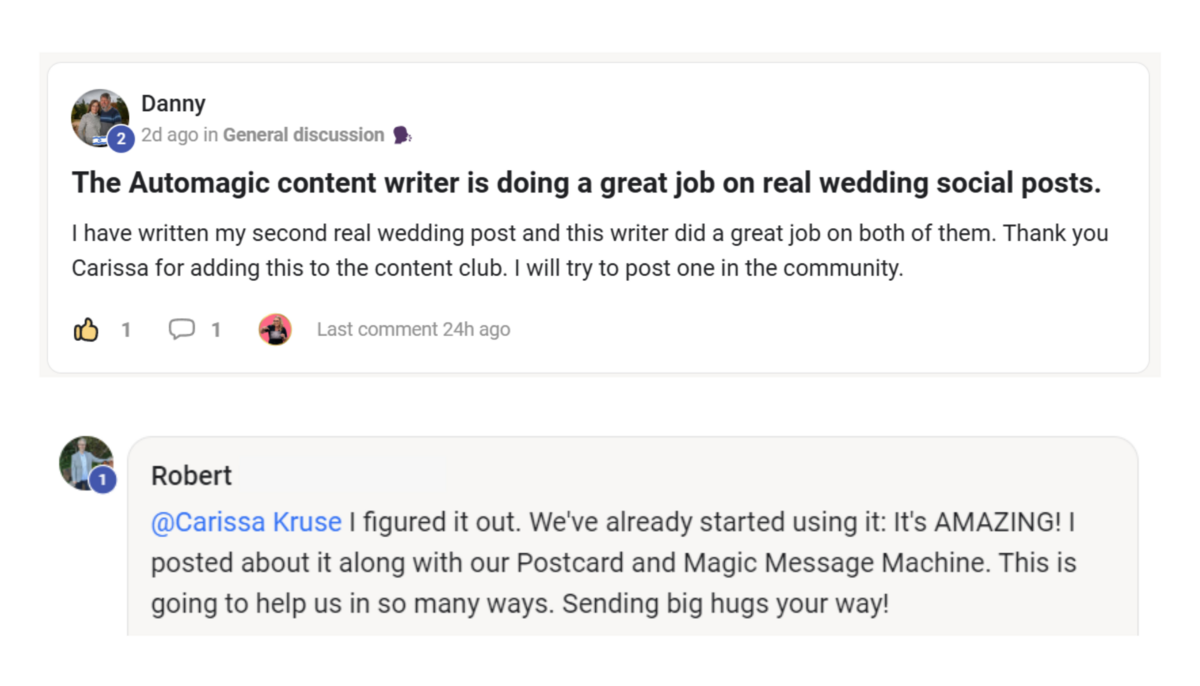Click the post body text starting 'I have written'
This screenshot has height=686, width=1200.
point(590,250)
